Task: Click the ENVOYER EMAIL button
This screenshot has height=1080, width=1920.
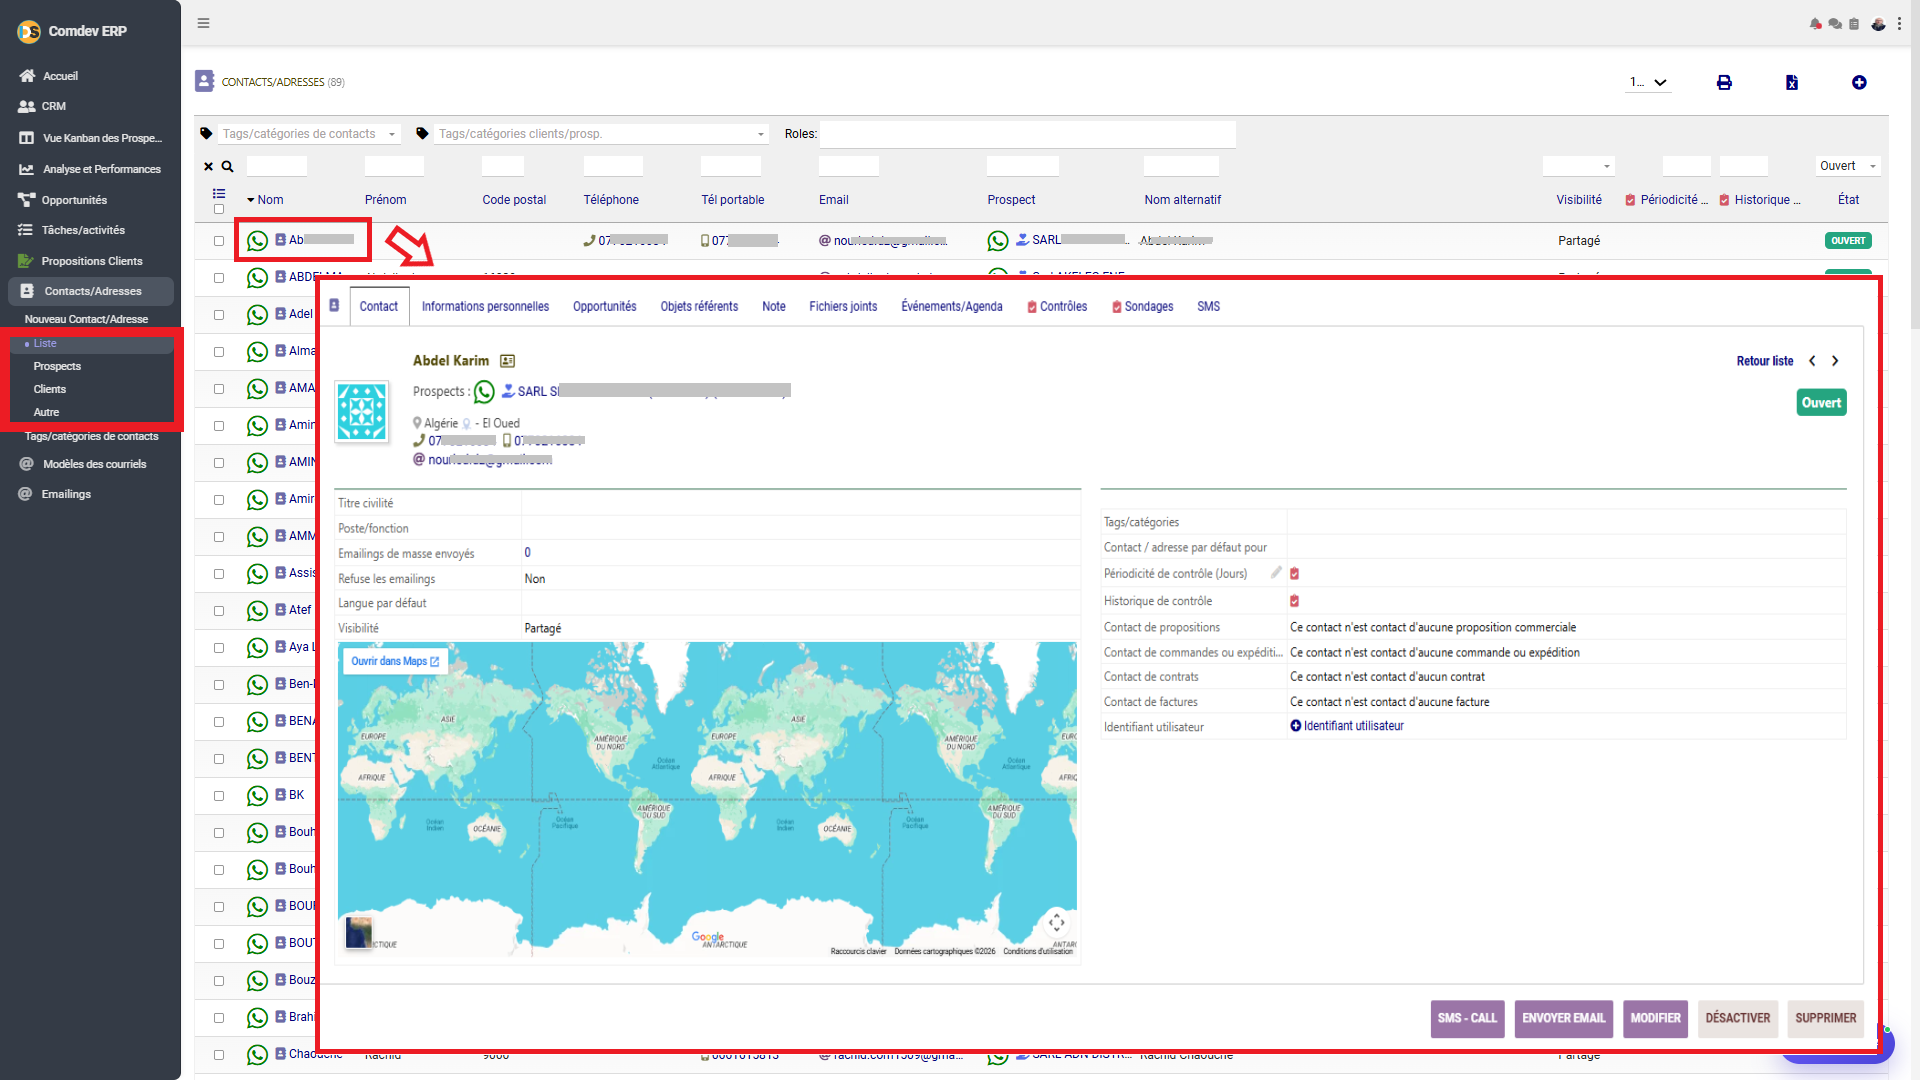Action: [x=1563, y=1018]
